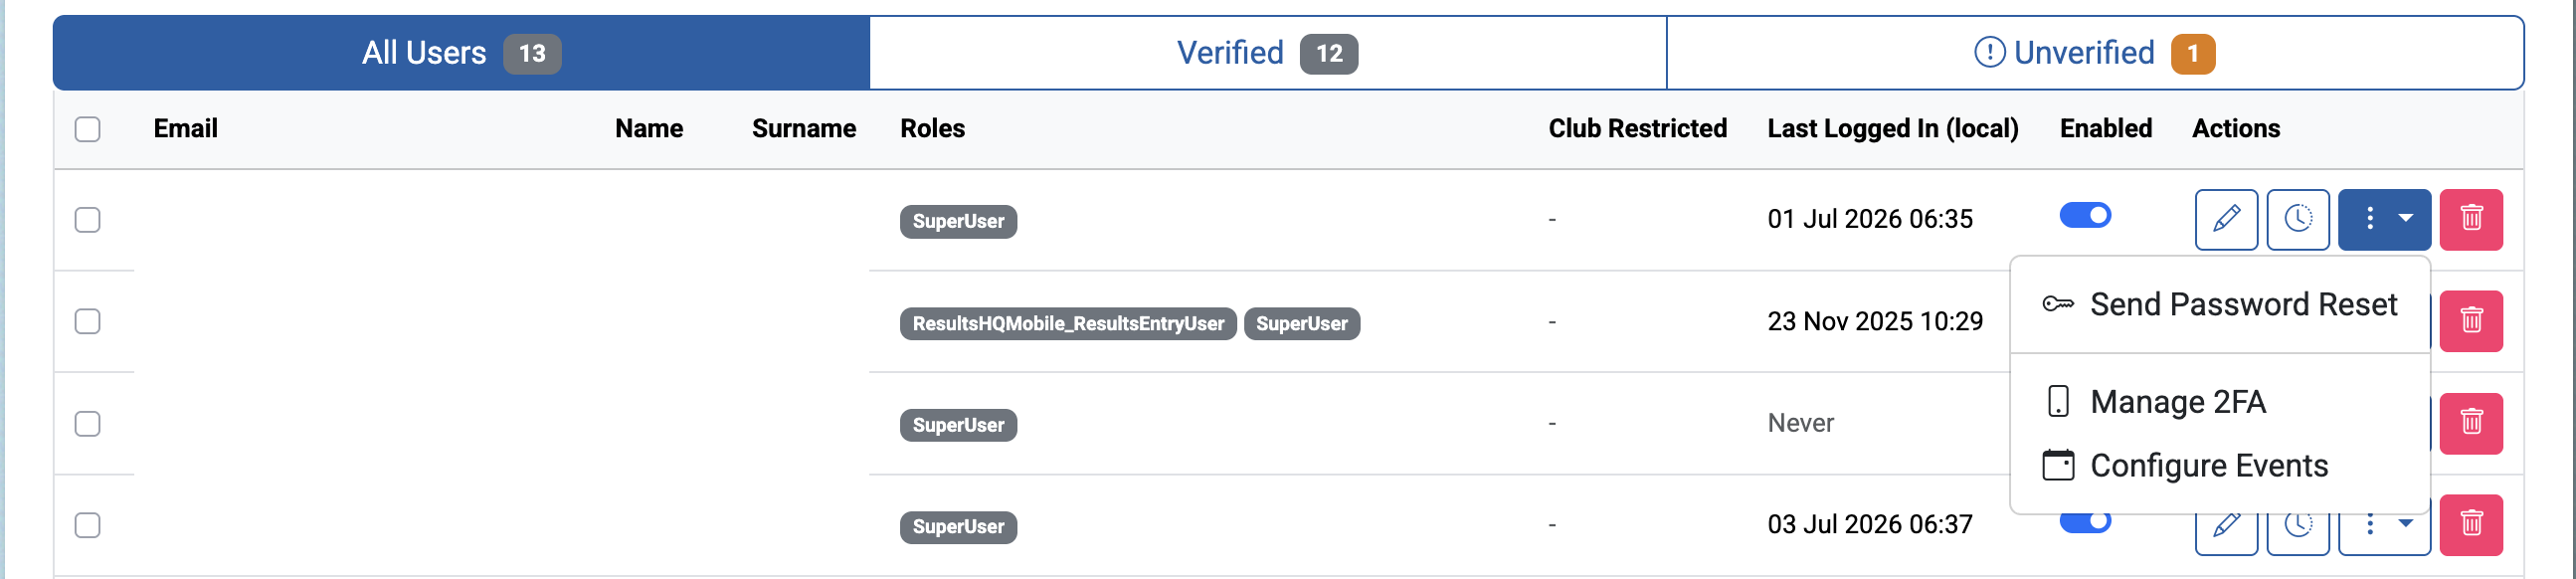
Task: Check the box for the Never logged-in user
Action: tap(88, 423)
